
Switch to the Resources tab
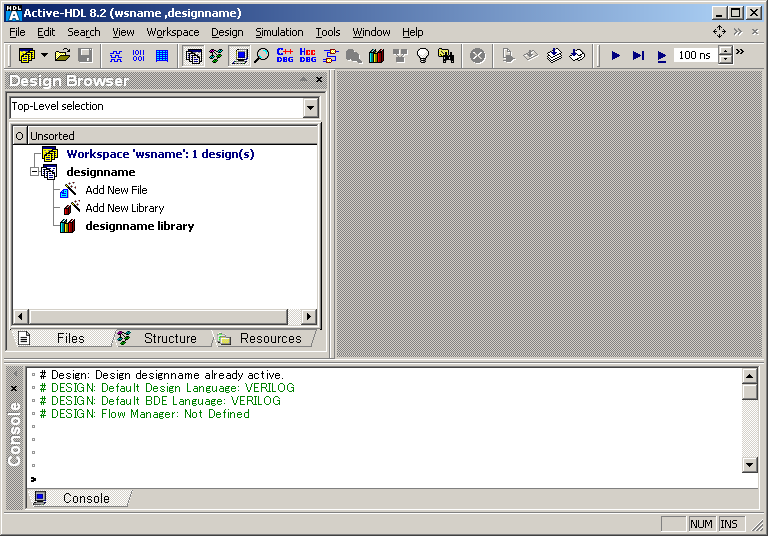point(264,338)
